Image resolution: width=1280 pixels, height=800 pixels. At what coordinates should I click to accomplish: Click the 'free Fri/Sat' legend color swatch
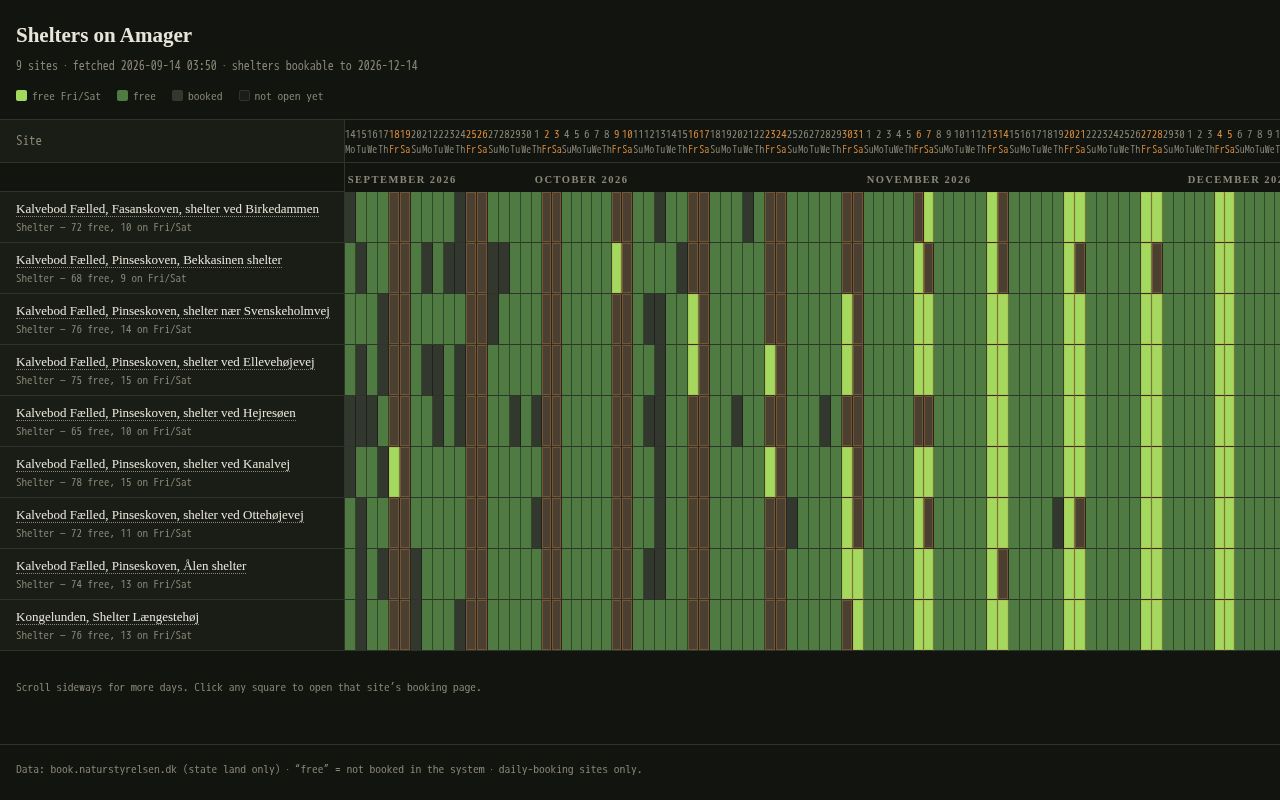pyautogui.click(x=21, y=96)
